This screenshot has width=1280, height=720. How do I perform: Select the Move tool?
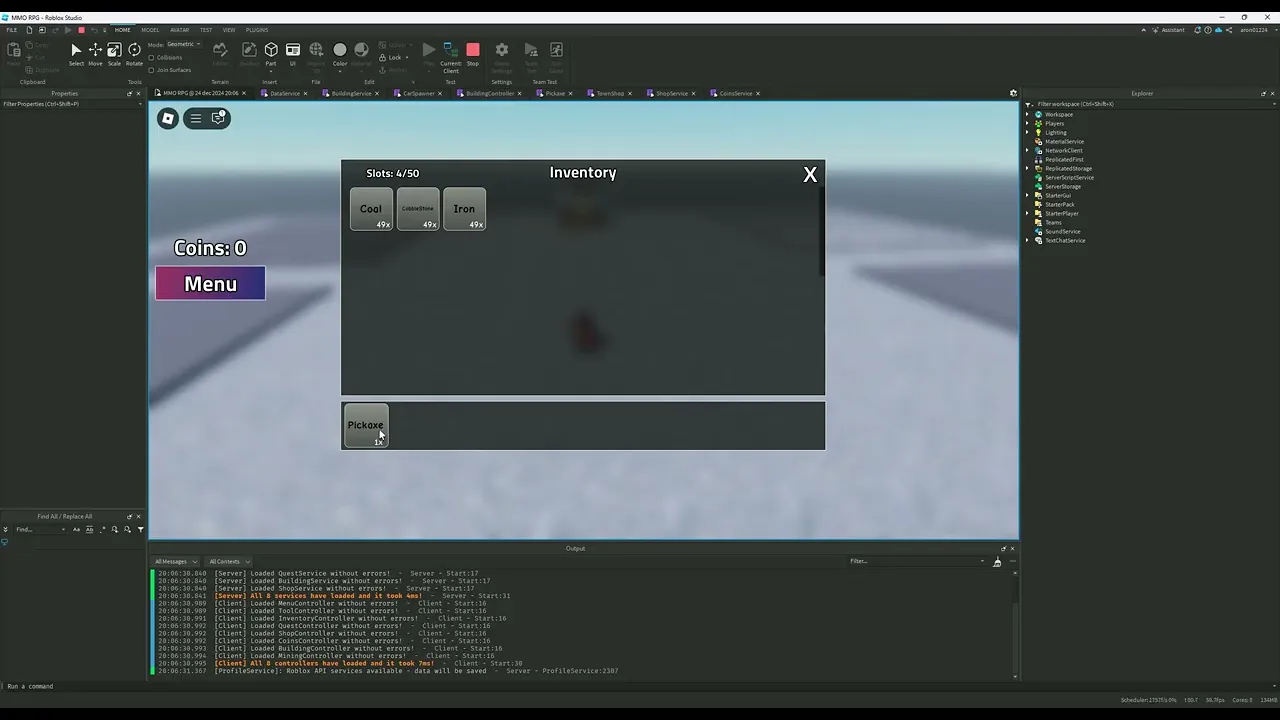(95, 54)
